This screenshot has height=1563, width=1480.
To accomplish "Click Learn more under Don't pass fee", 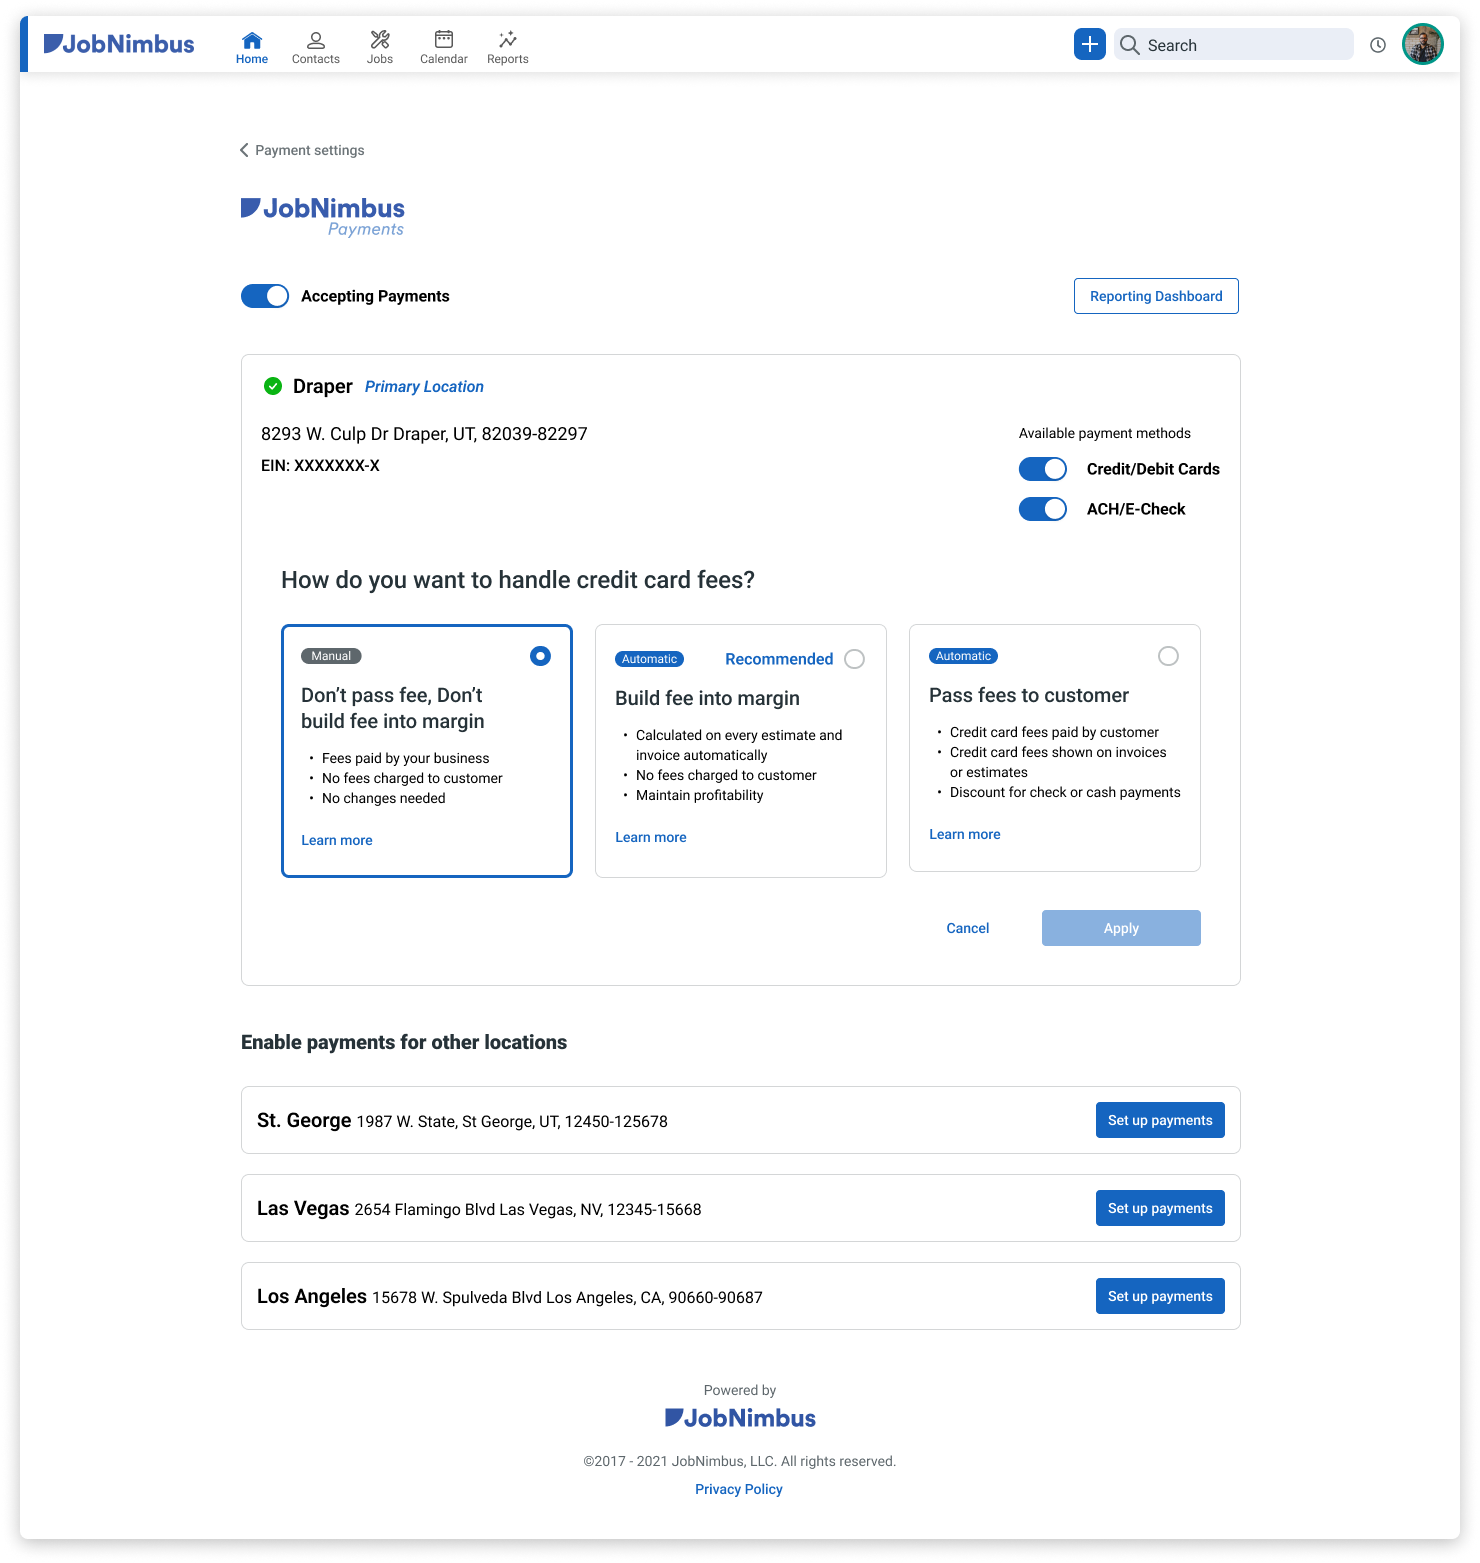I will pos(337,840).
